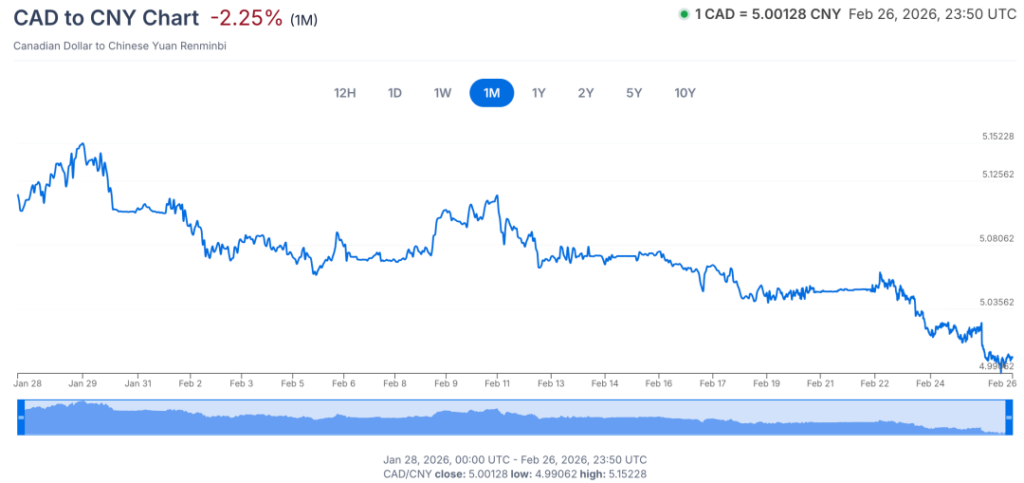This screenshot has height=483, width=1024.
Task: Show the 10Y chart range
Action: pos(685,93)
